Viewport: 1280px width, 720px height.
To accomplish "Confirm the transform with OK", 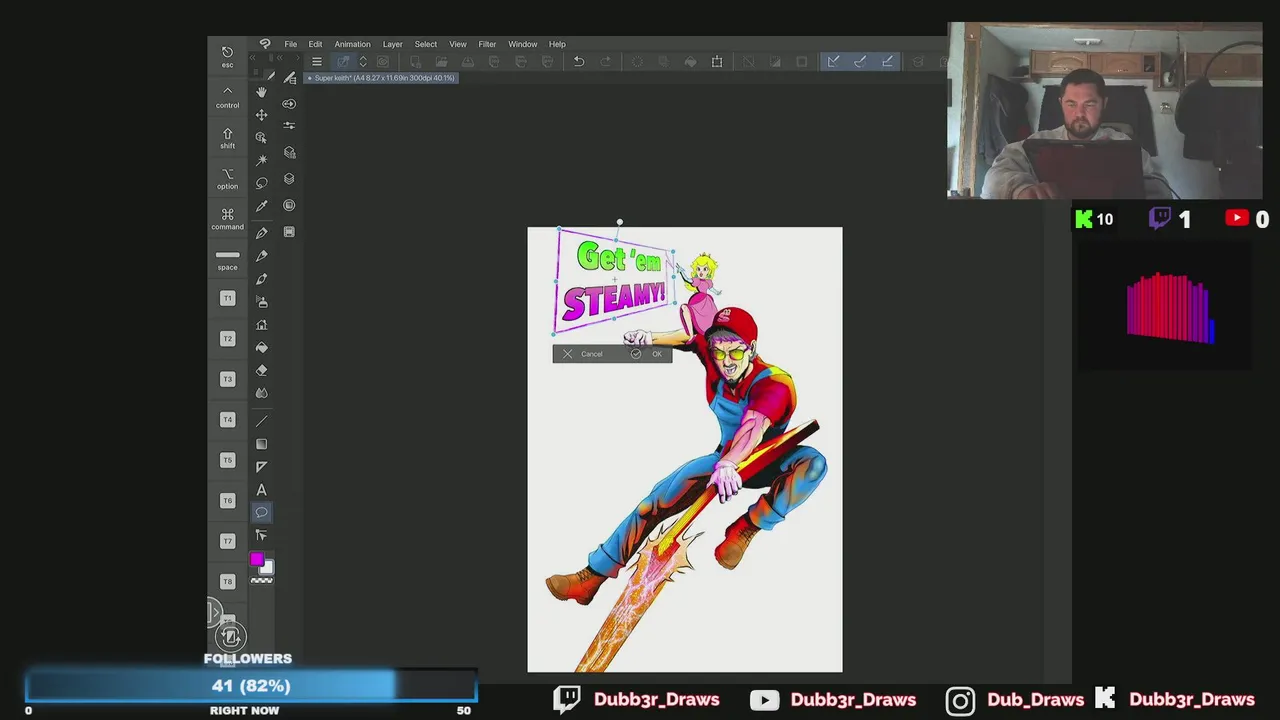I will [646, 354].
